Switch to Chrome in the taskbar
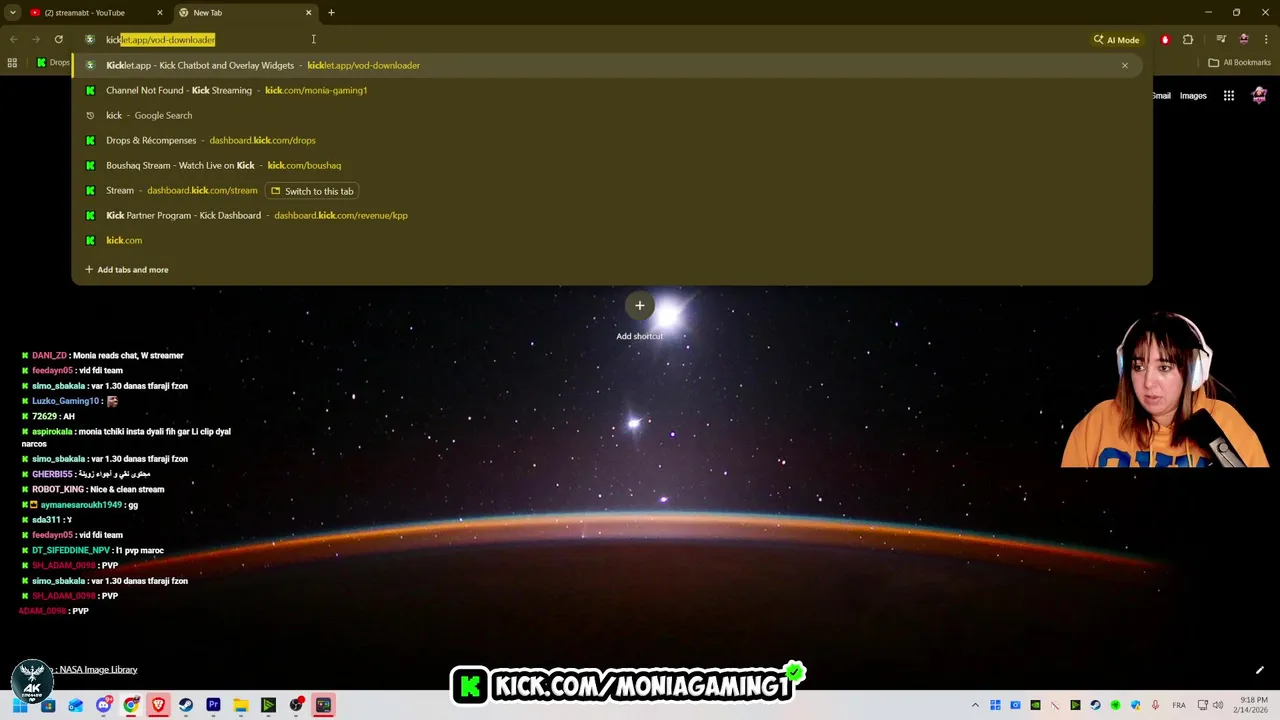1280x720 pixels. tap(131, 706)
